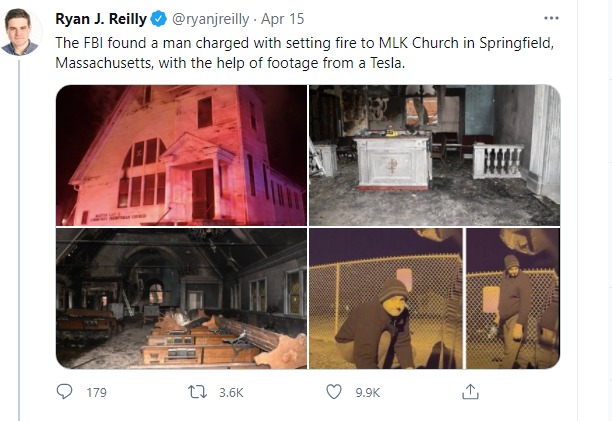Click the 3.6K retweets count
Screen dimensions: 612x421
(x=231, y=393)
